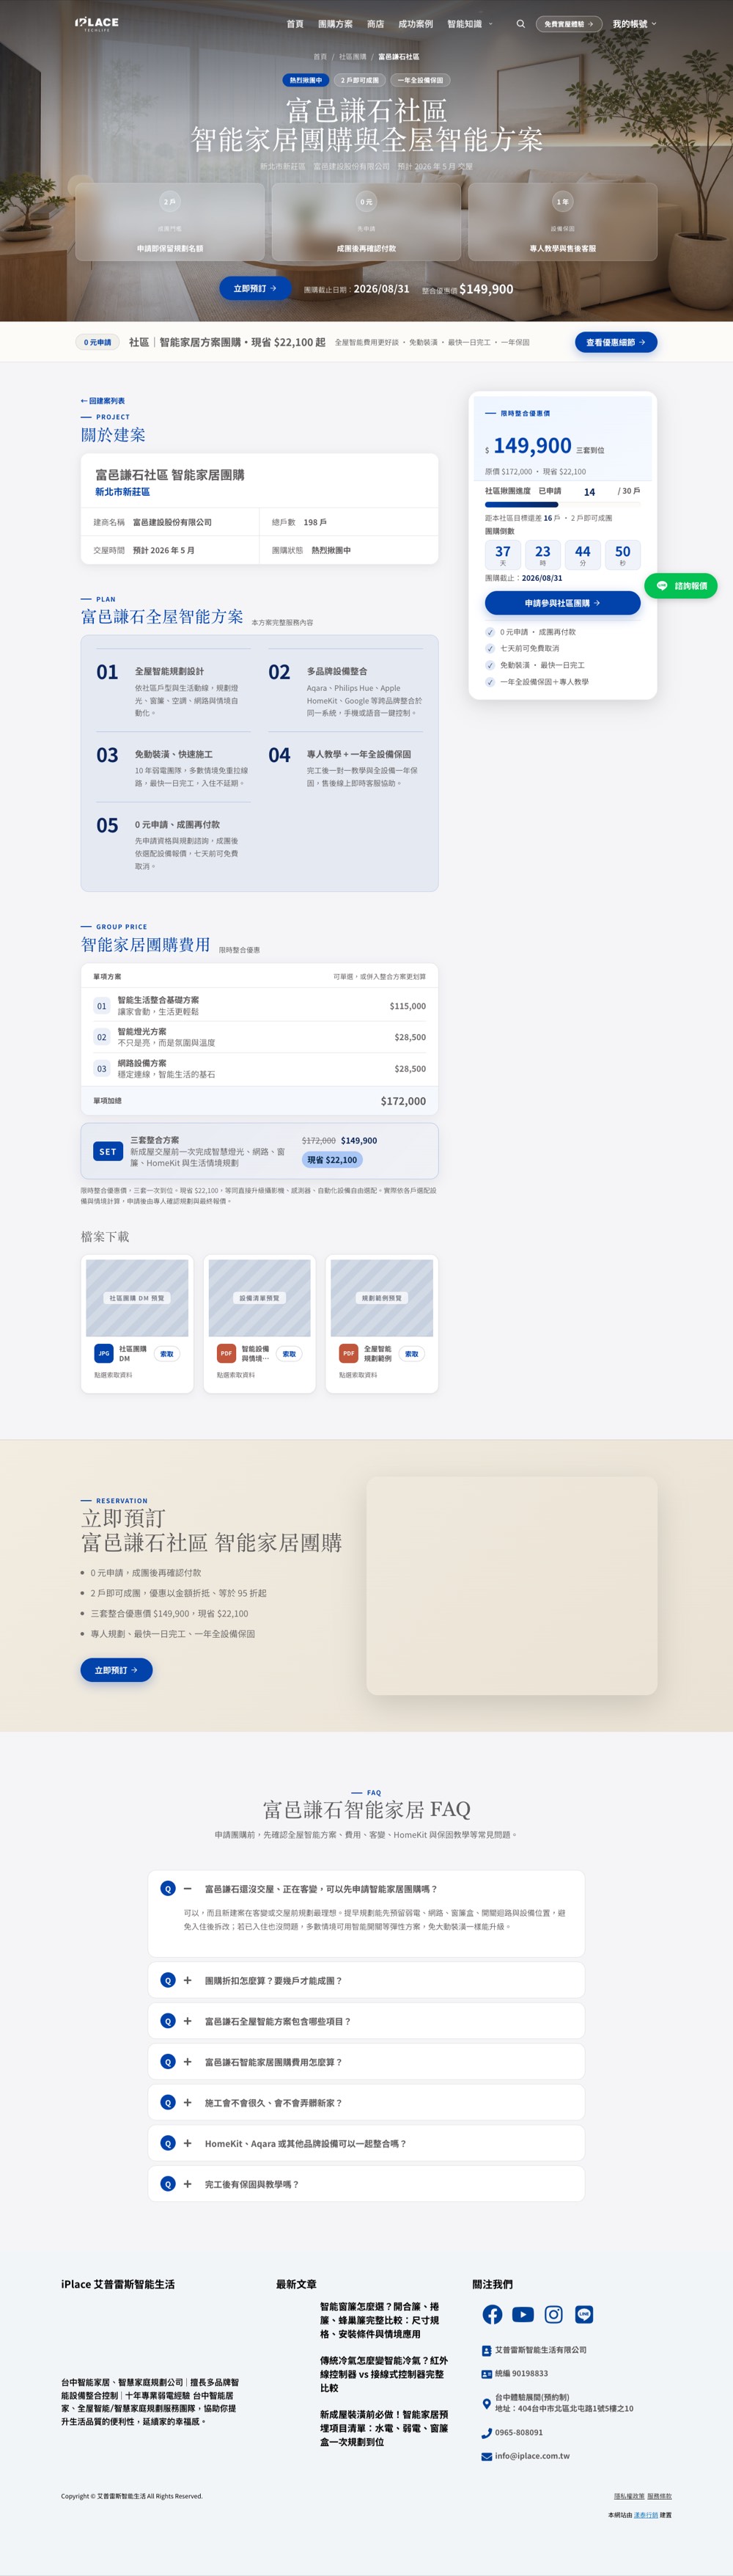Expand FAQ 完工後有保固與教學嗎？
The height and width of the screenshot is (2576, 733).
pos(366,2184)
